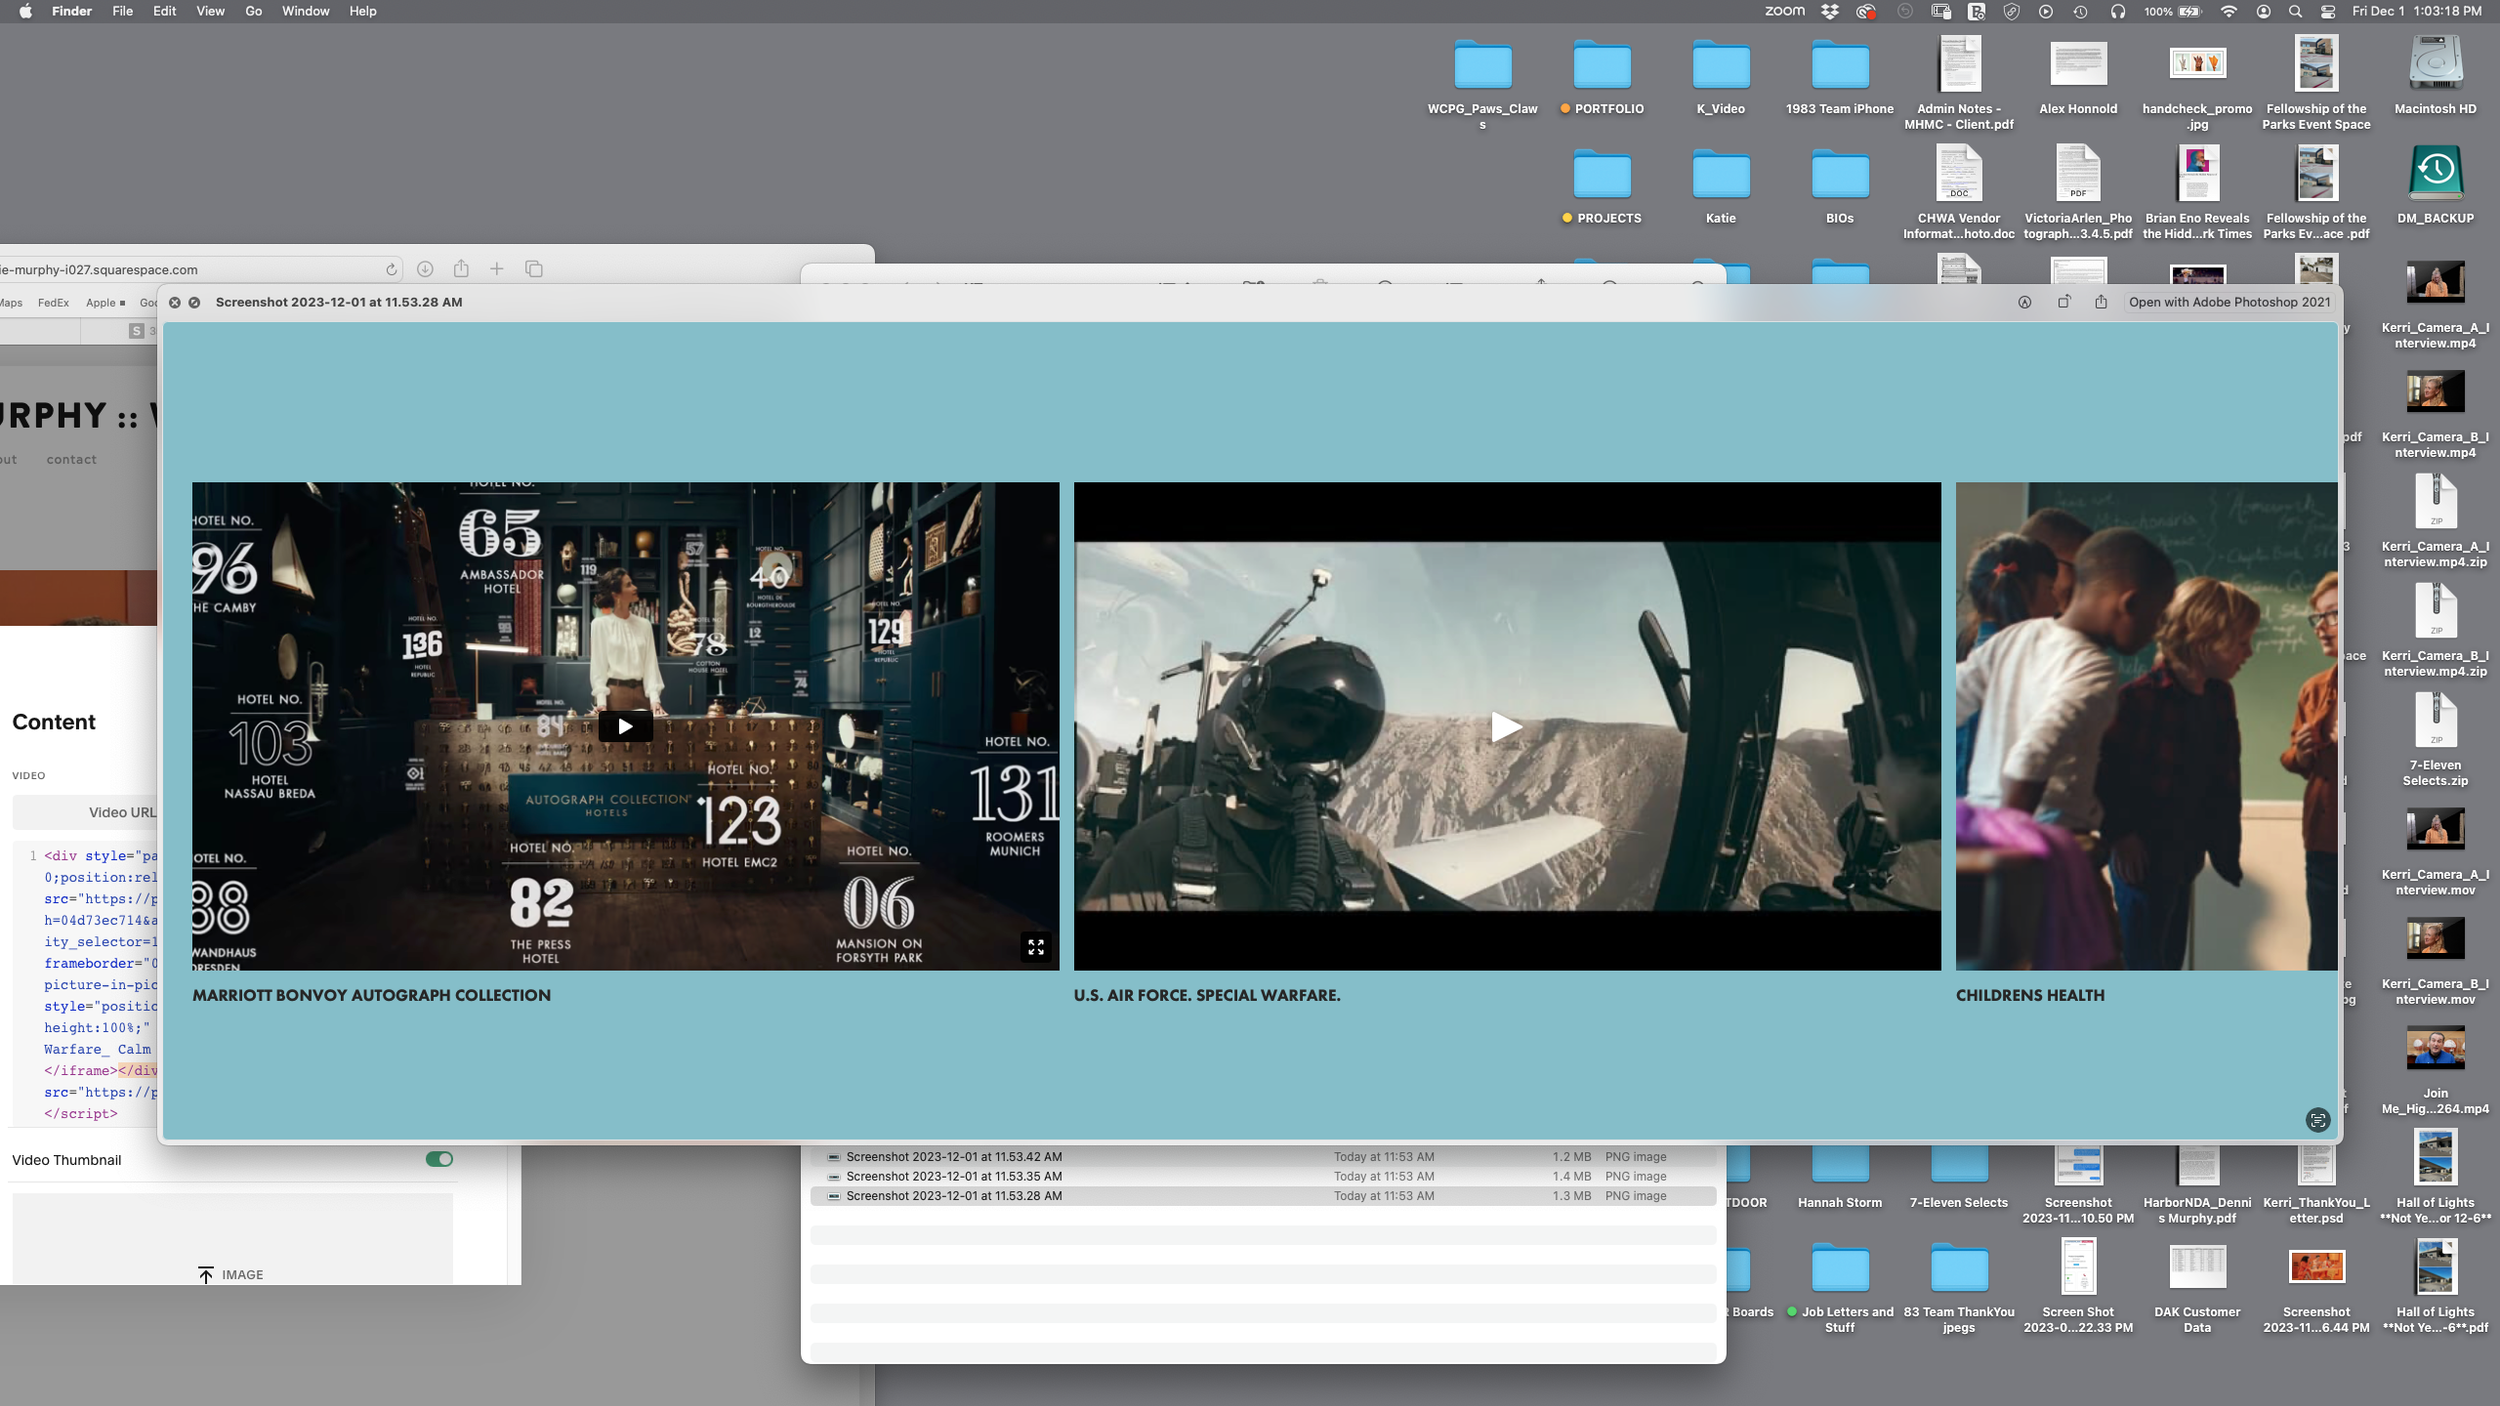Open Spotlight search from the menu bar
2500x1406 pixels.
pyautogui.click(x=2293, y=12)
